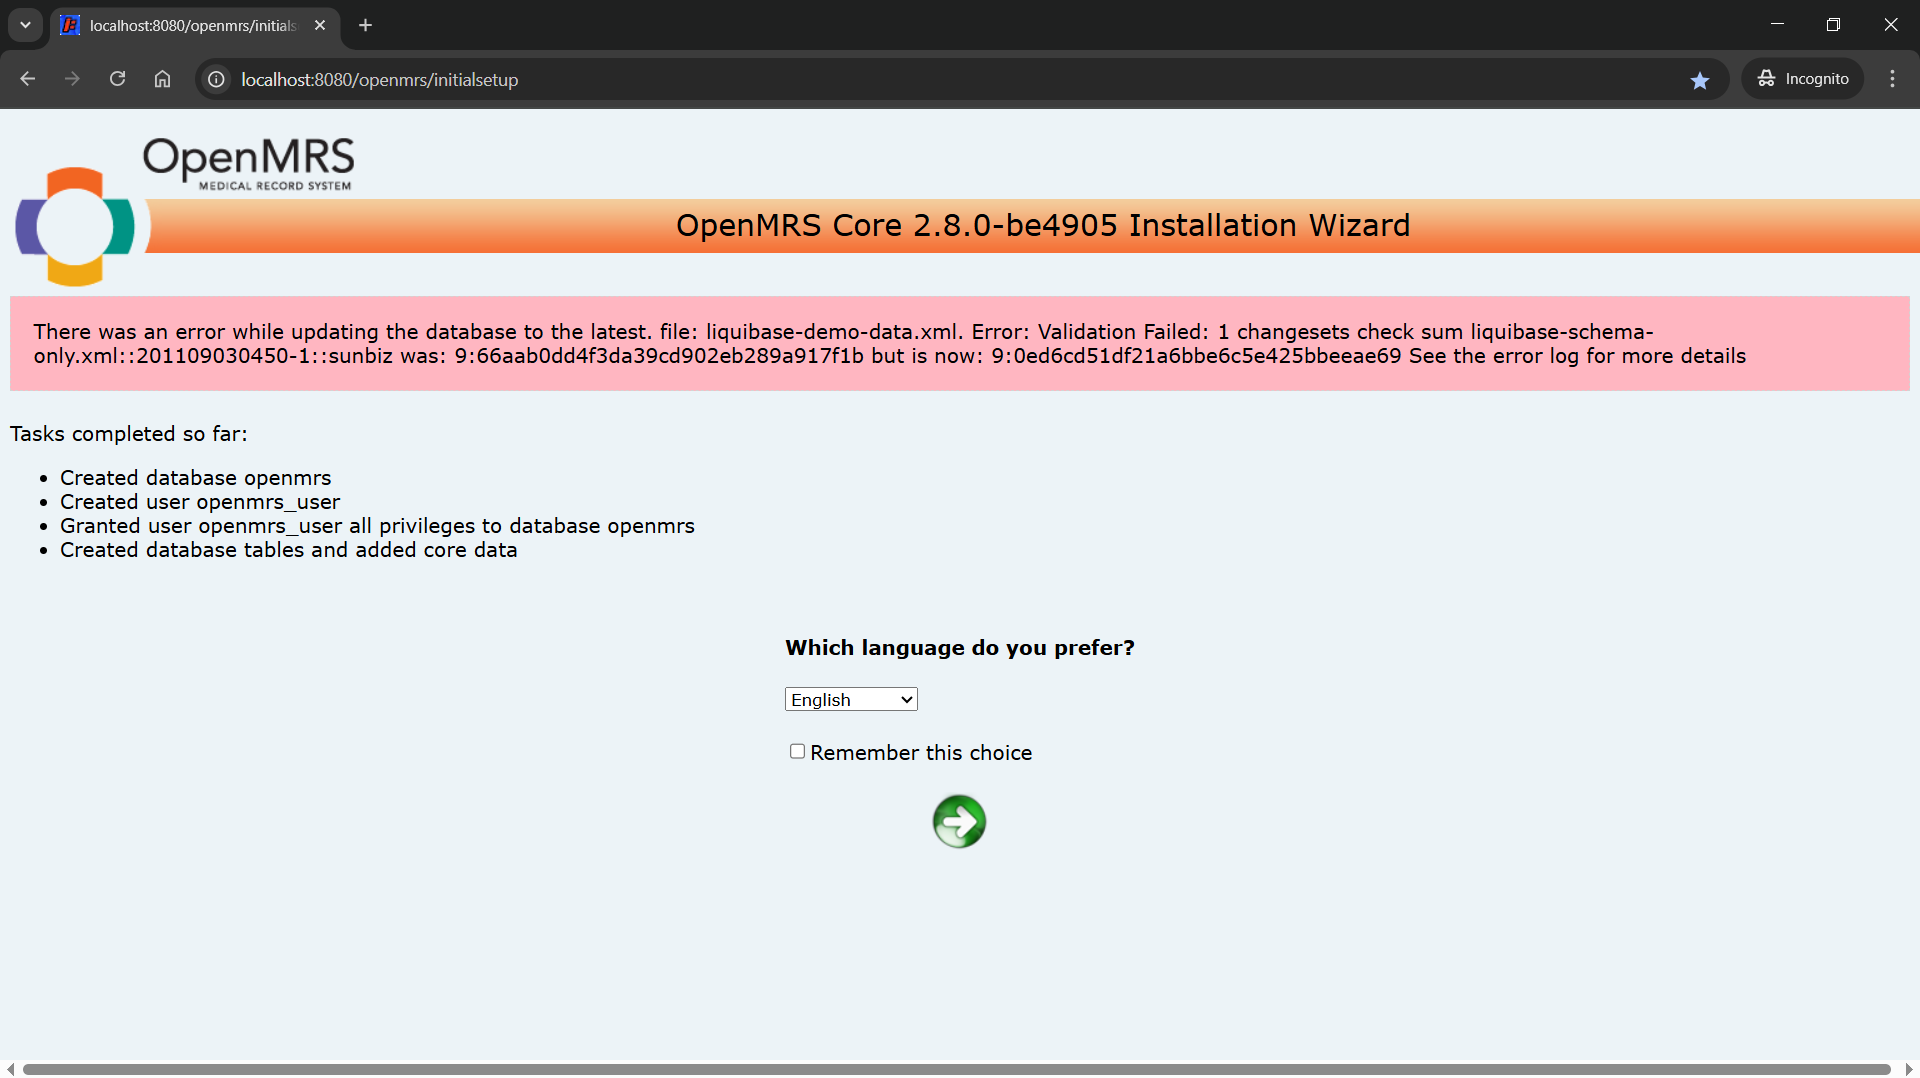
Task: Click the horizontal scrollbar at bottom
Action: point(956,1069)
